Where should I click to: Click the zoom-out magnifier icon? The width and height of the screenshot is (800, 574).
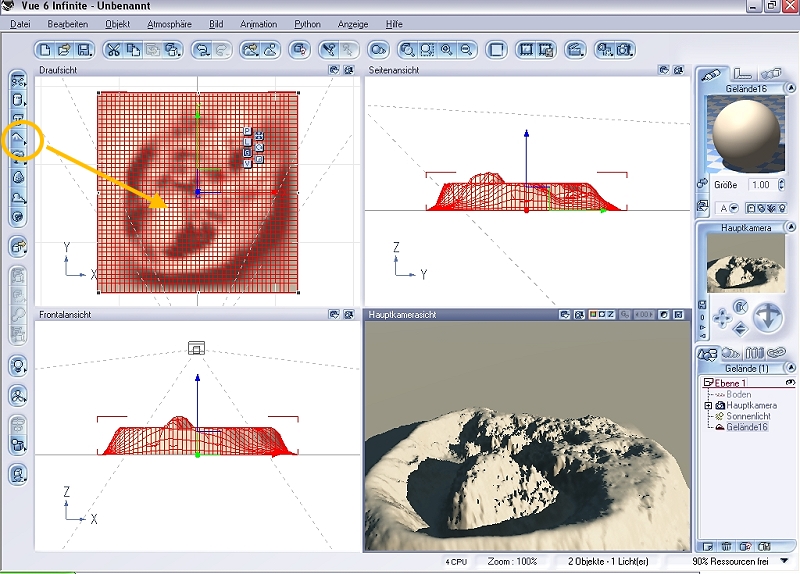(466, 50)
